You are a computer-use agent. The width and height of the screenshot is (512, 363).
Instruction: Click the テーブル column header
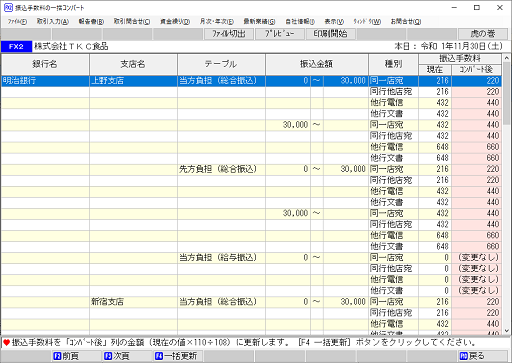click(x=221, y=64)
